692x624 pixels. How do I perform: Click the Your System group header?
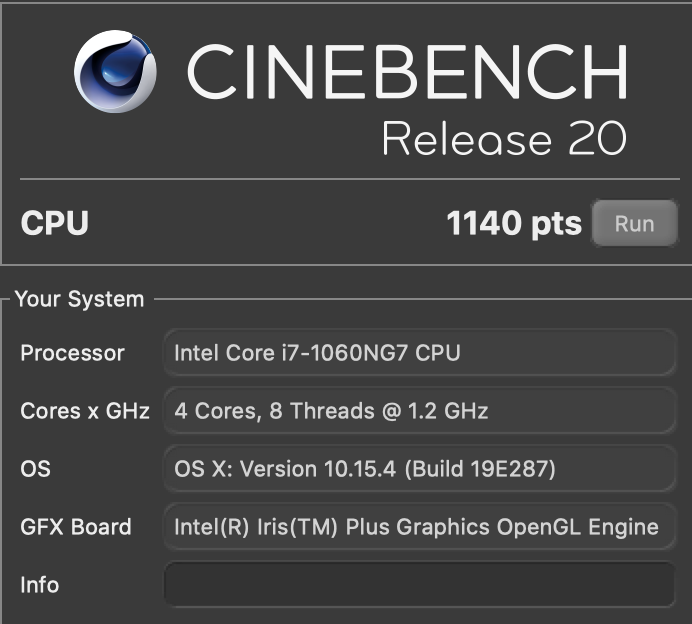79,299
